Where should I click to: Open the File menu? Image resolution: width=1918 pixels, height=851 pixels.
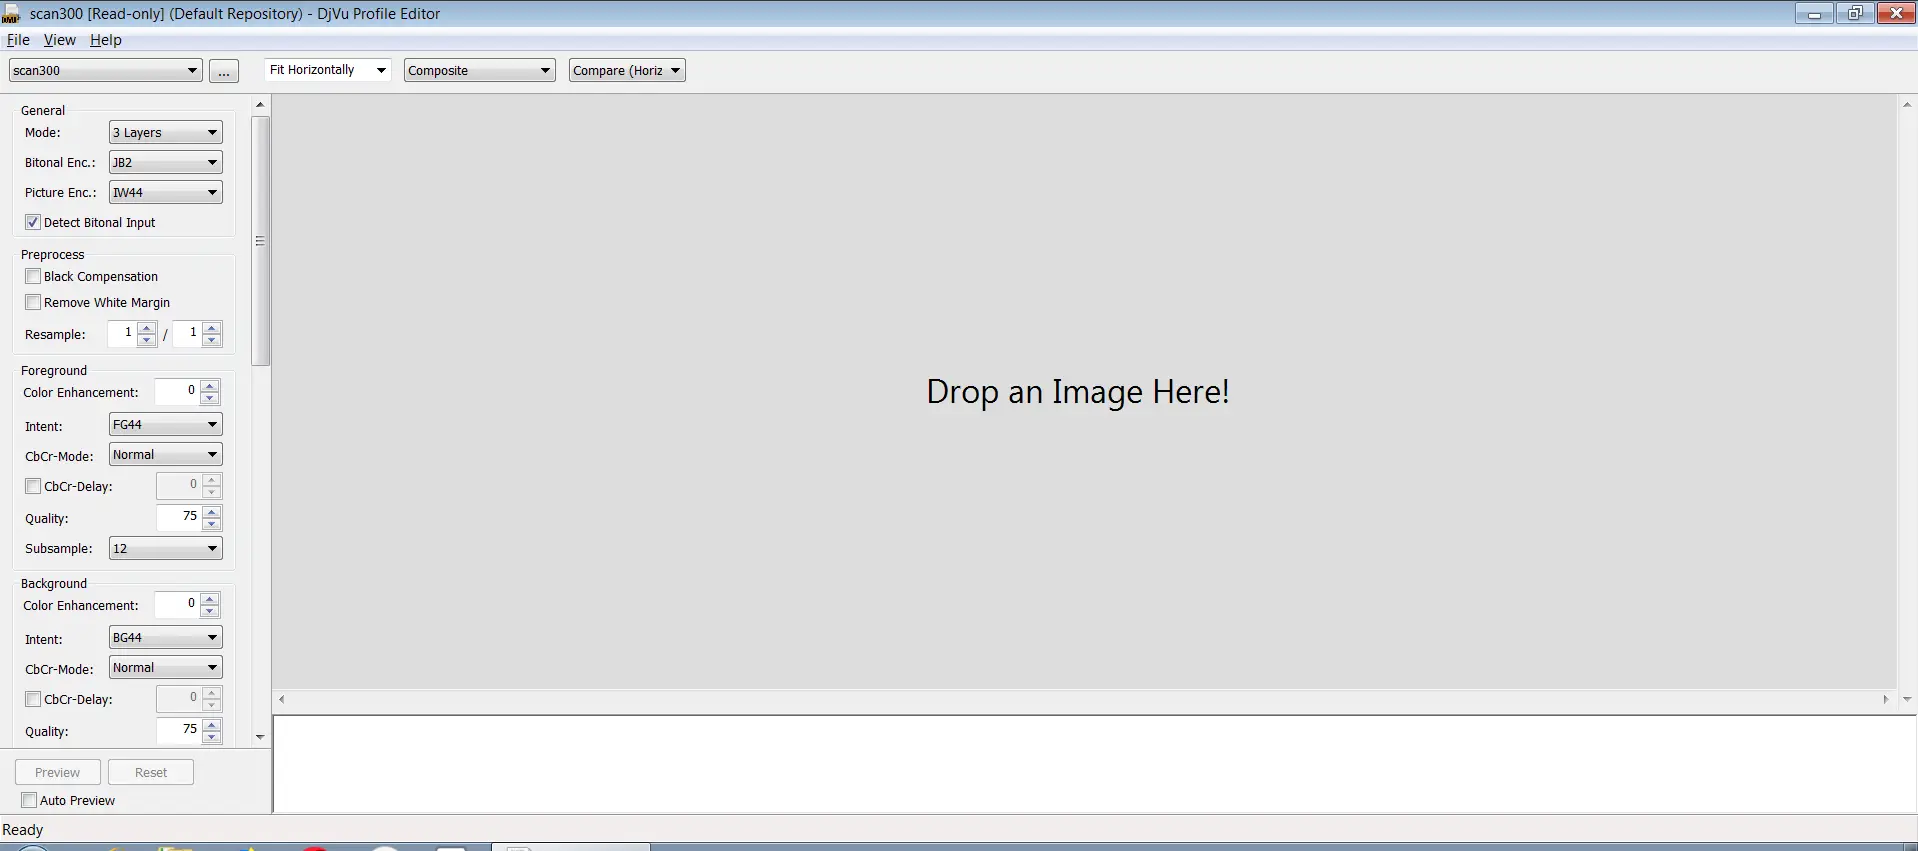(x=18, y=40)
